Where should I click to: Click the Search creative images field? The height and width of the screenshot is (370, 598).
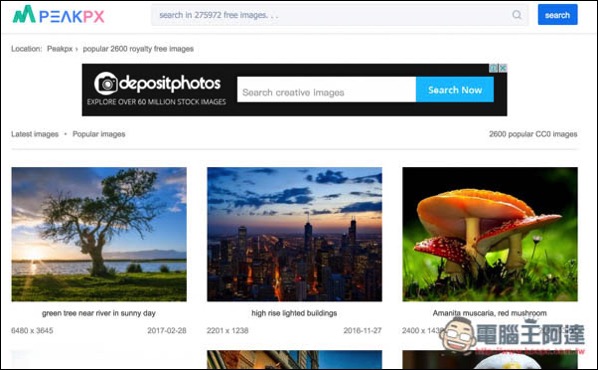[x=326, y=90]
